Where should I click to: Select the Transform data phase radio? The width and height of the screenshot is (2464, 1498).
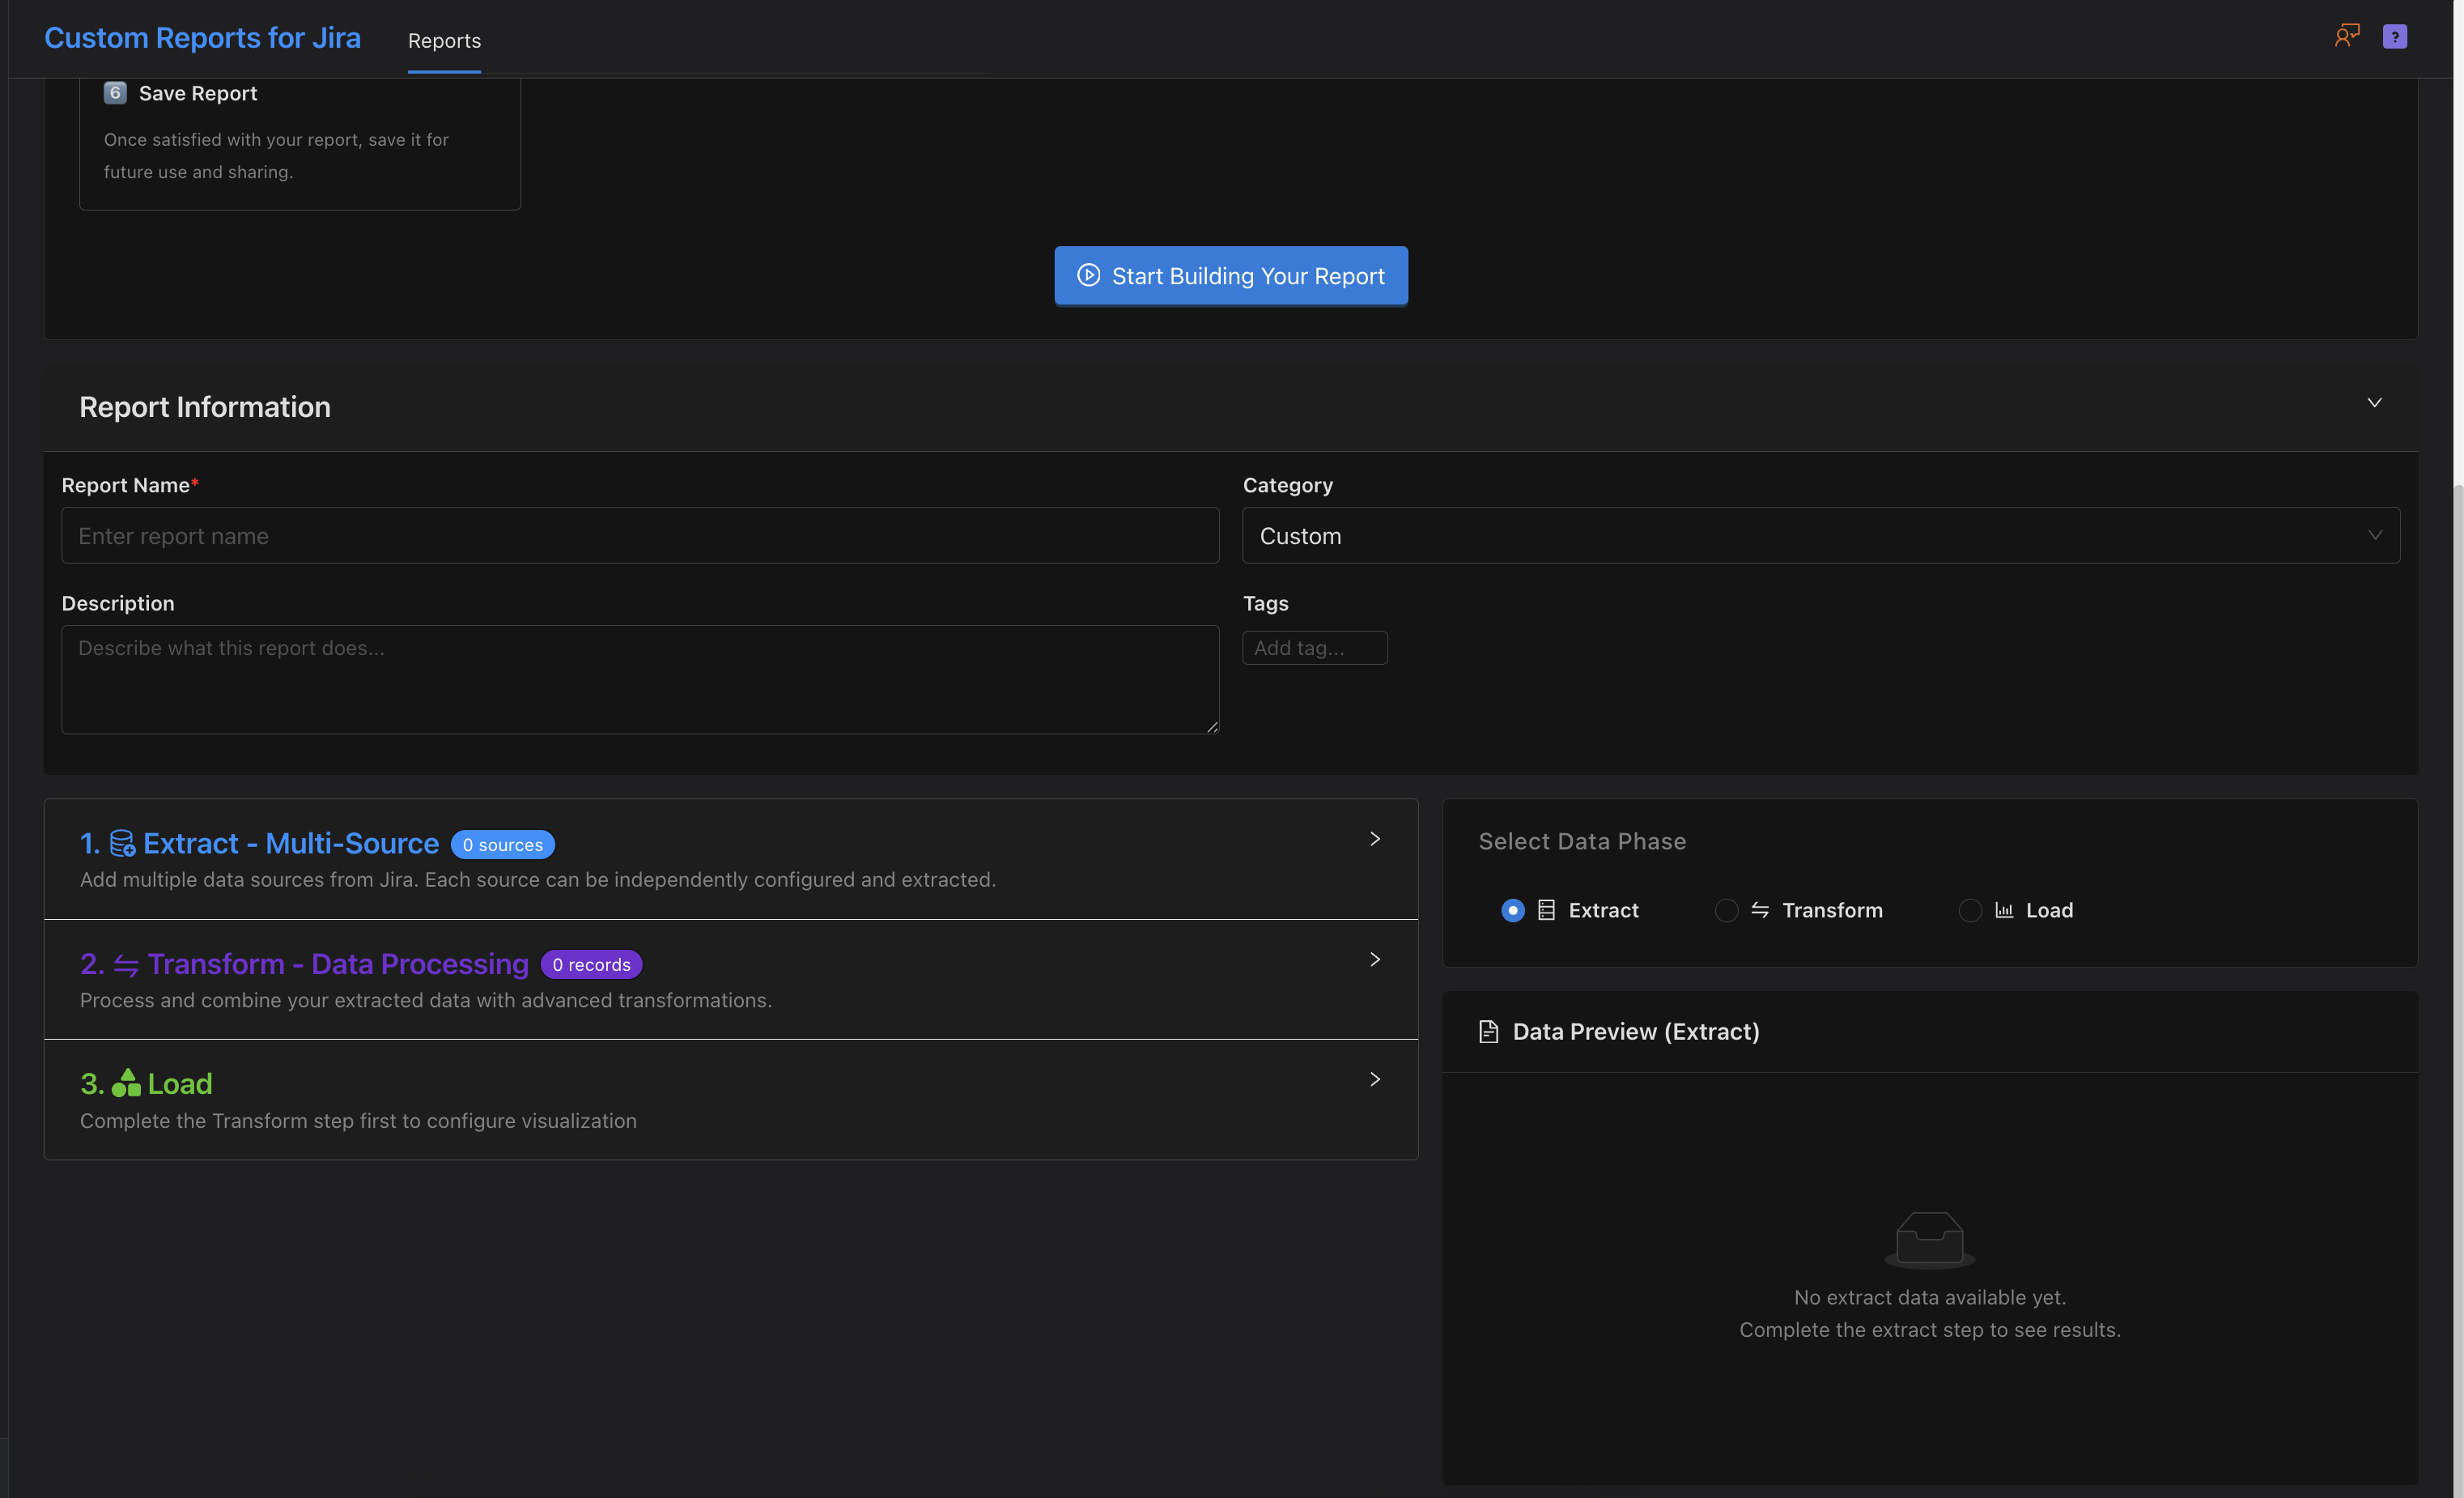(x=1726, y=910)
